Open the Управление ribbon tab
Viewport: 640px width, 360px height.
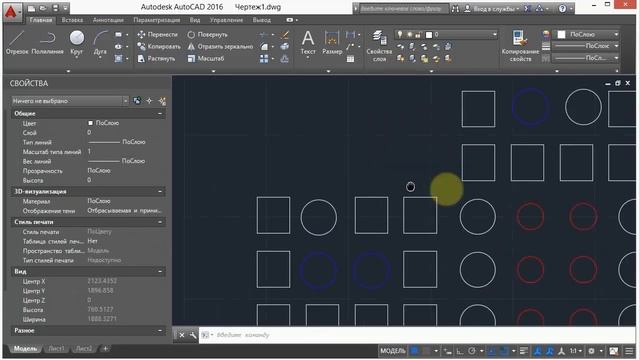click(226, 20)
